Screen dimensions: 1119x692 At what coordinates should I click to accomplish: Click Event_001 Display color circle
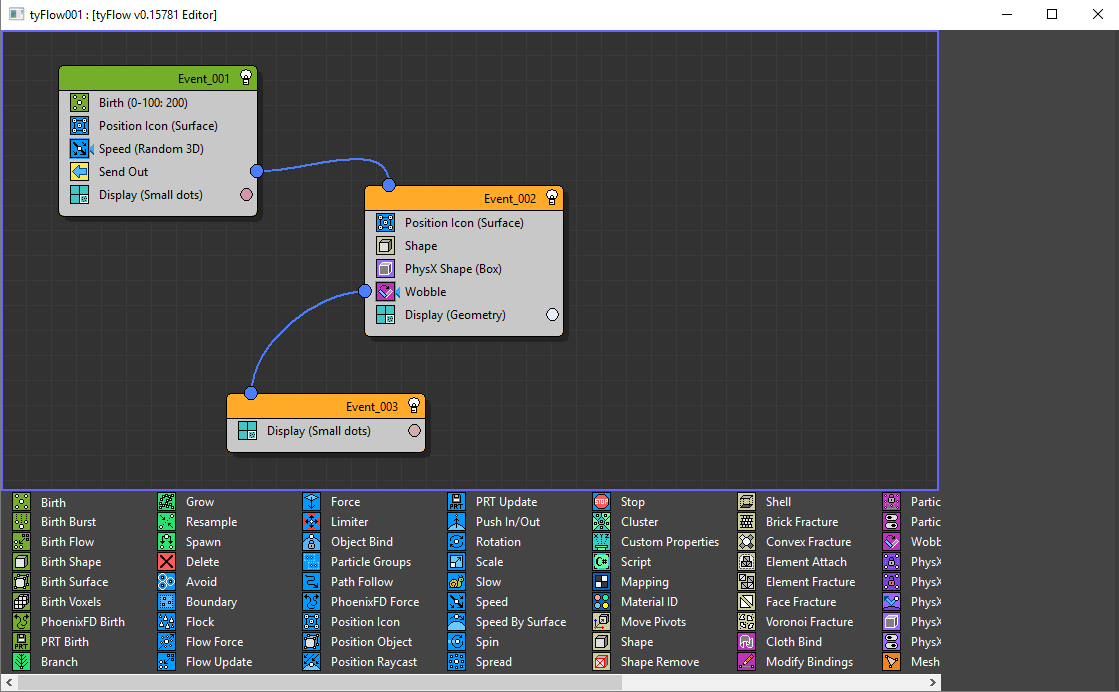(x=246, y=195)
